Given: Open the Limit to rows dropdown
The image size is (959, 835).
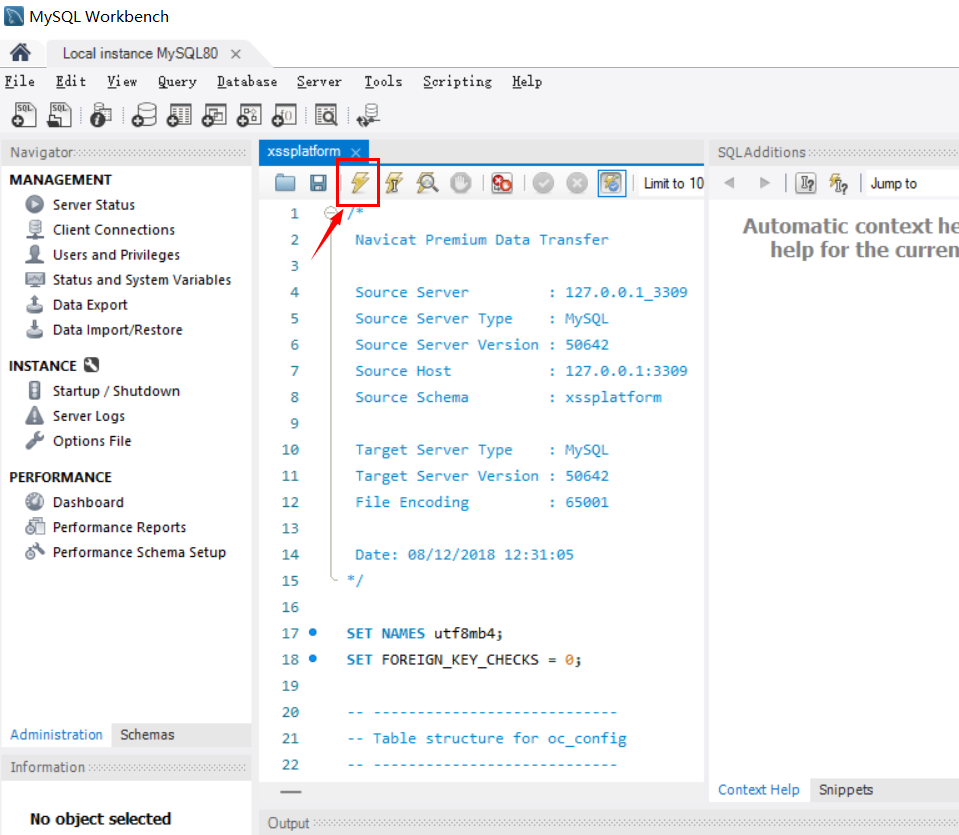Looking at the screenshot, I should (673, 184).
